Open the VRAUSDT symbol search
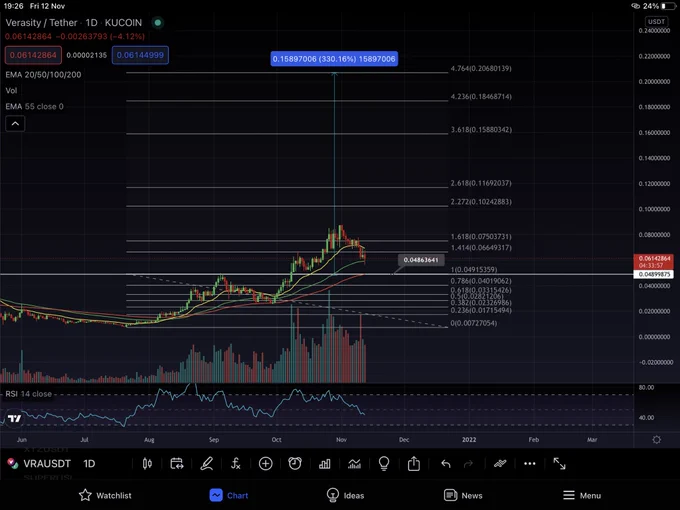Screen dimensions: 680x510 (47, 464)
